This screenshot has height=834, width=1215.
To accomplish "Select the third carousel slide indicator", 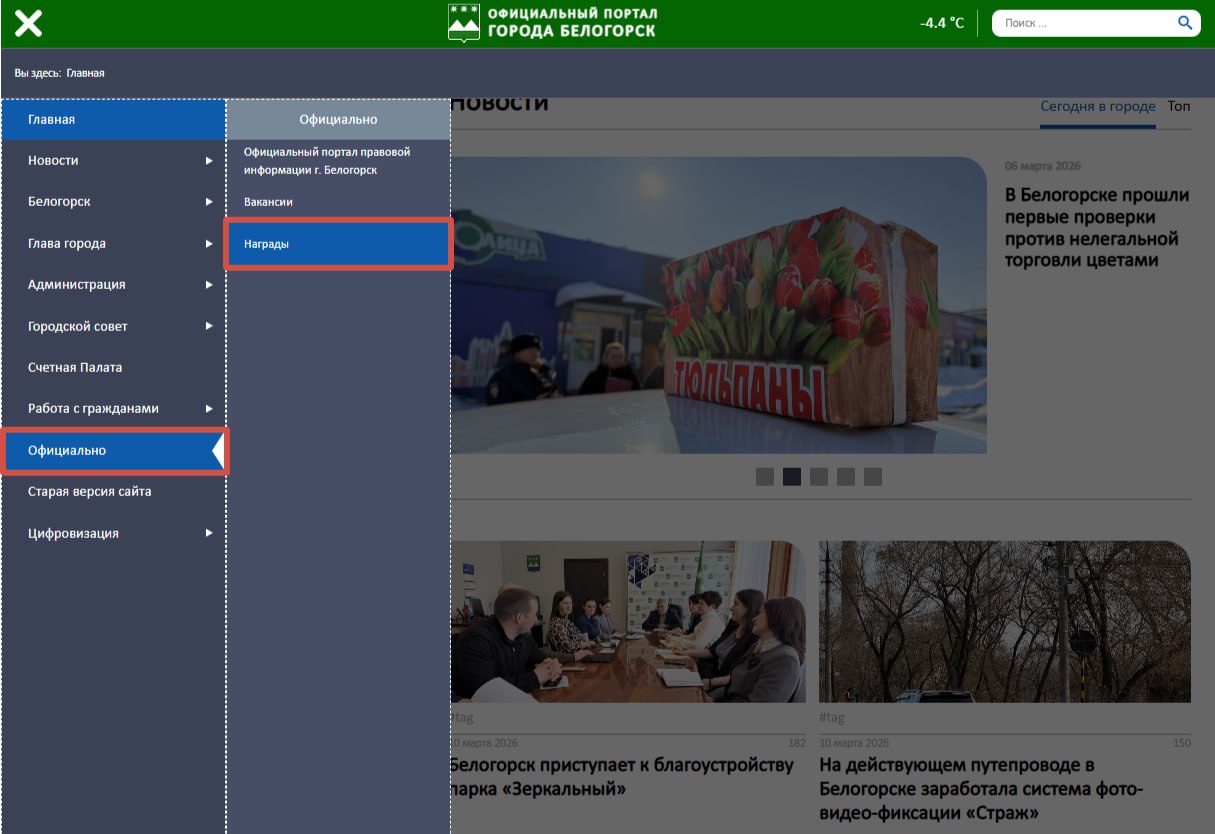I will tap(819, 477).
